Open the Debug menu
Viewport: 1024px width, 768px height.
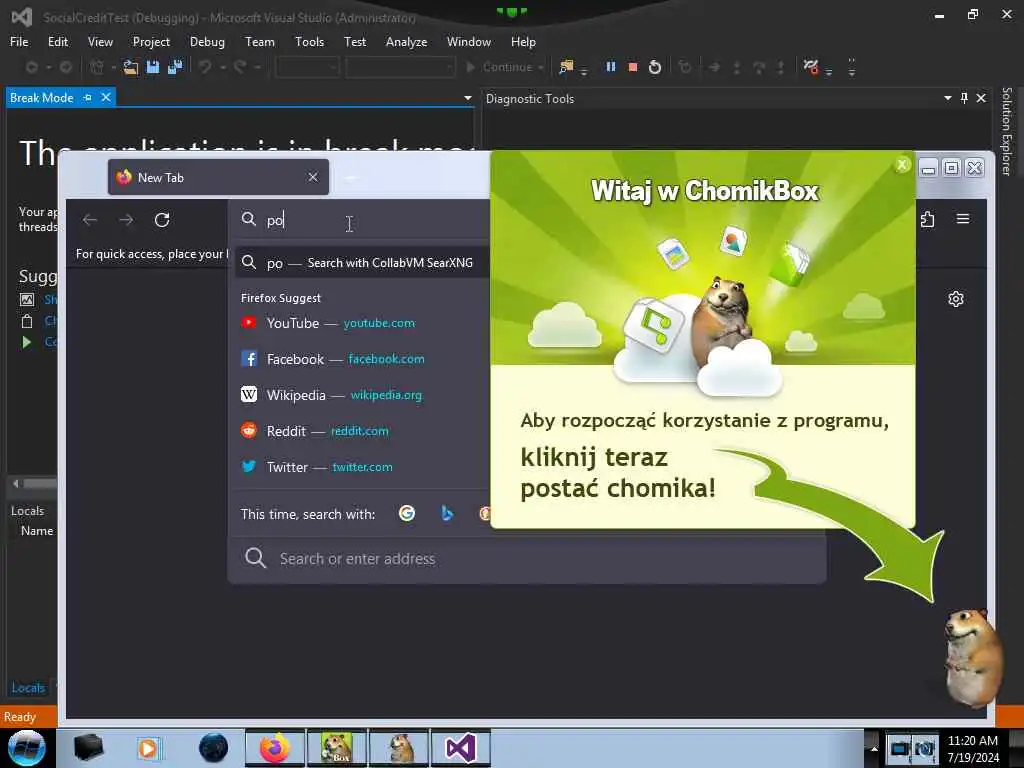207,42
